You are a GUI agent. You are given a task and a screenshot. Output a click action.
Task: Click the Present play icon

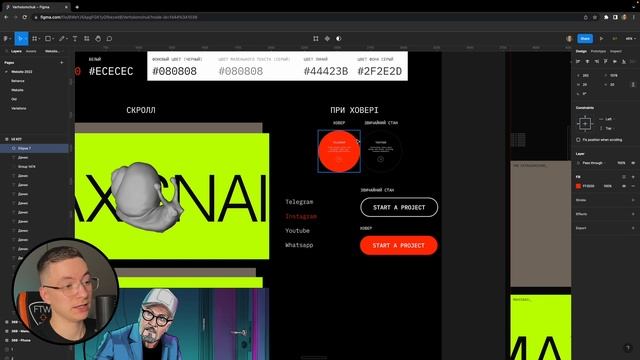(x=601, y=38)
